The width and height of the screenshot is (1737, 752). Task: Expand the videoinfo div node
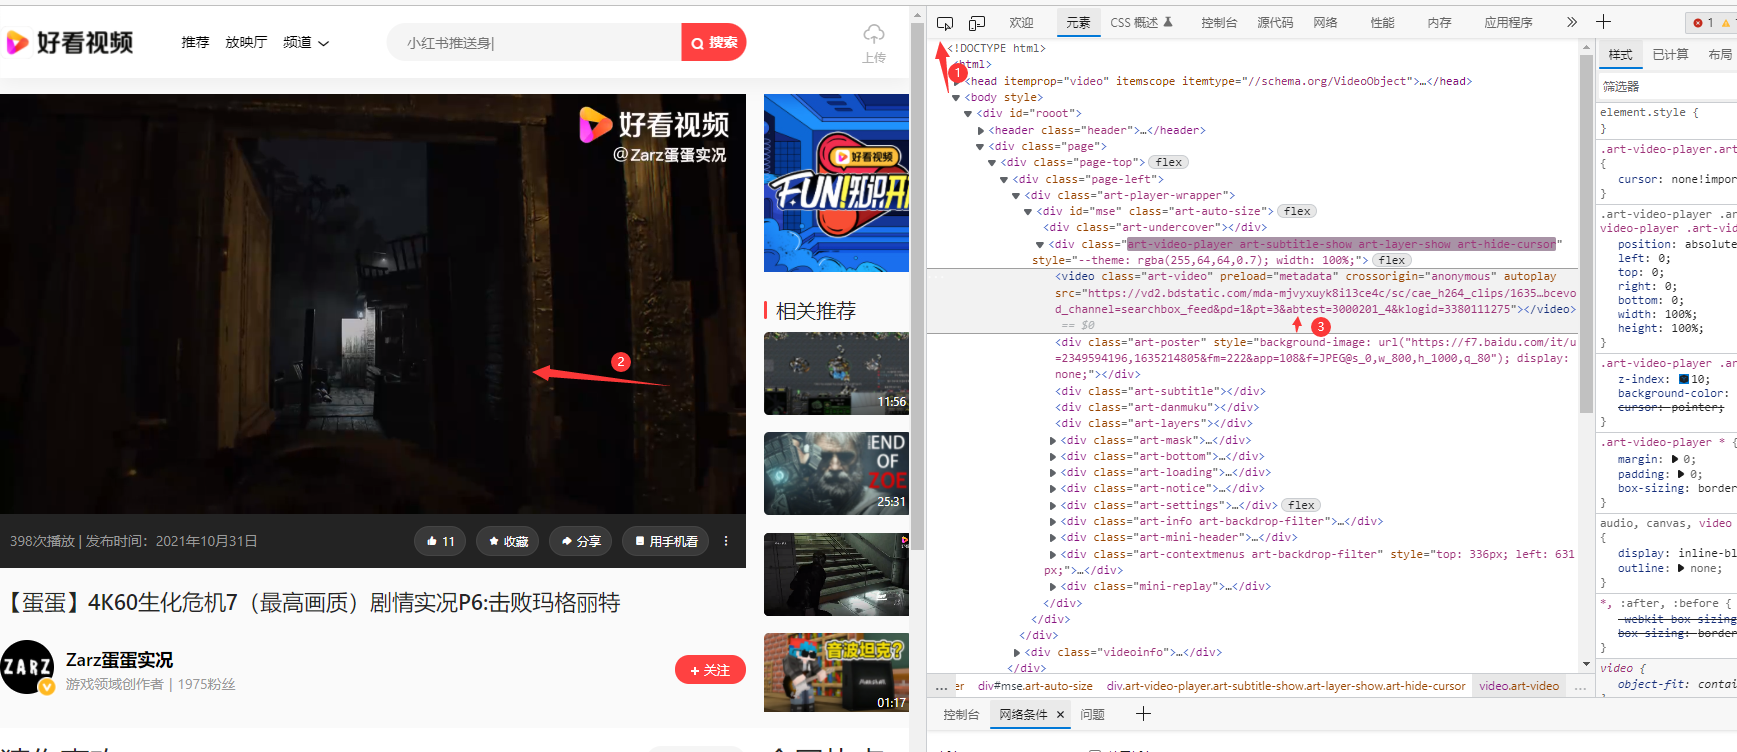pyautogui.click(x=1017, y=653)
